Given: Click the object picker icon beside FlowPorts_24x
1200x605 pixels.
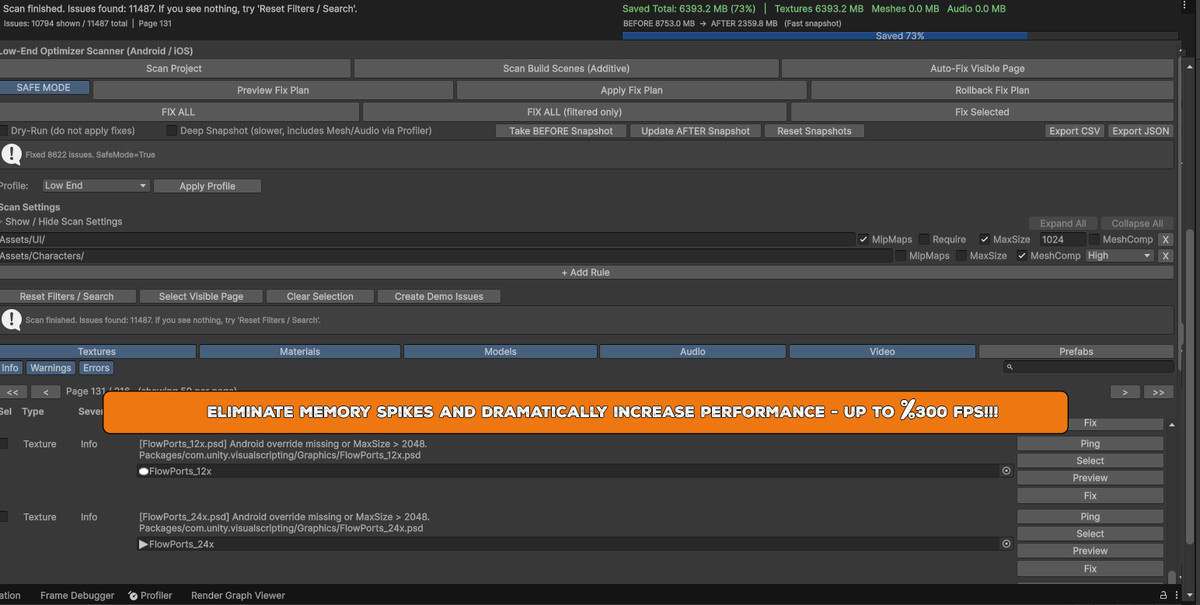Looking at the screenshot, I should 1006,543.
